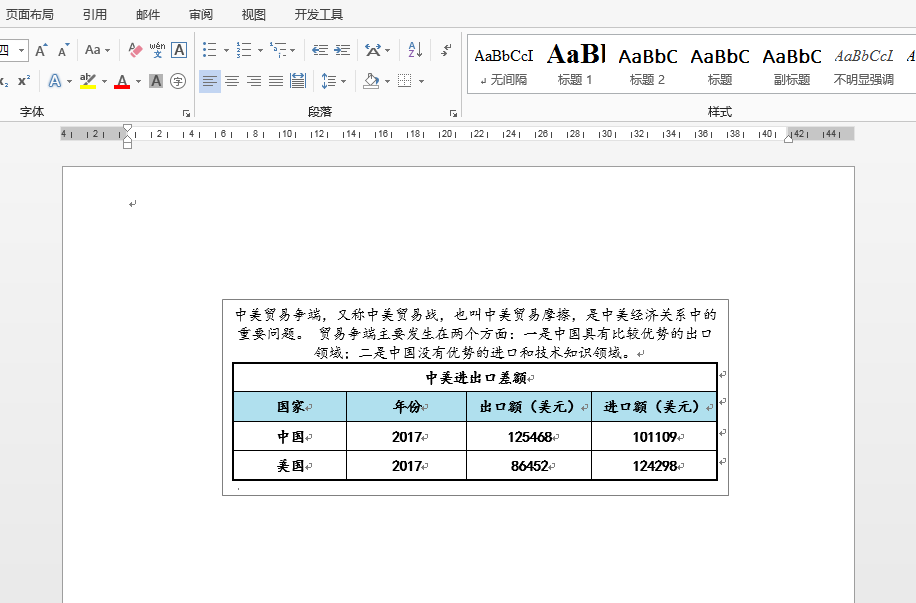This screenshot has width=916, height=603.
Task: Switch to 引用 tab
Action: (95, 15)
